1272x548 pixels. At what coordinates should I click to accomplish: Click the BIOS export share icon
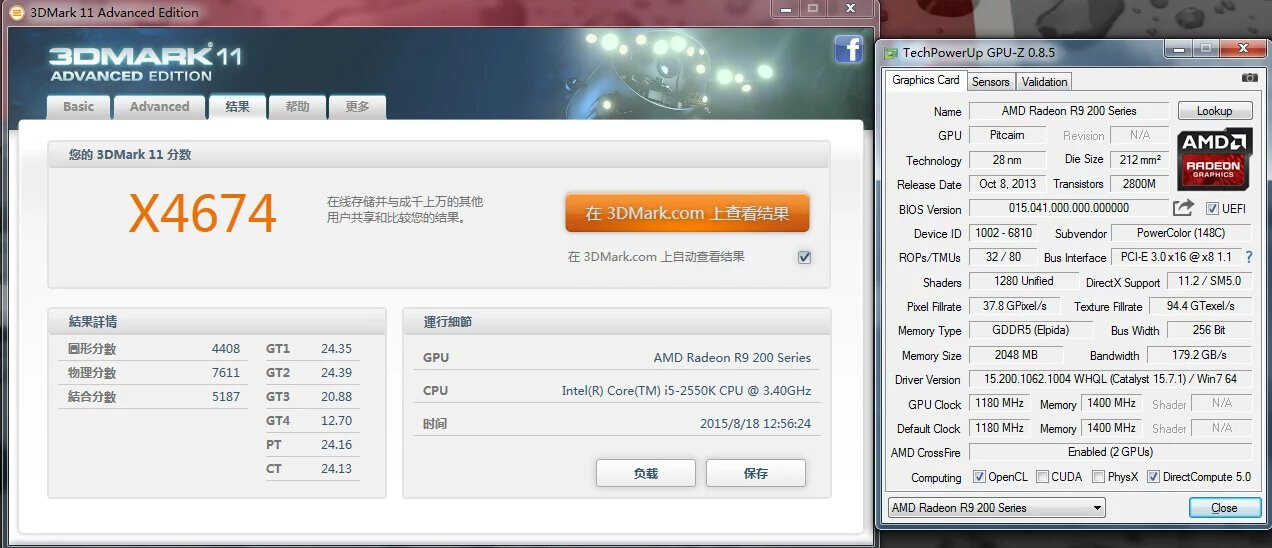1183,208
